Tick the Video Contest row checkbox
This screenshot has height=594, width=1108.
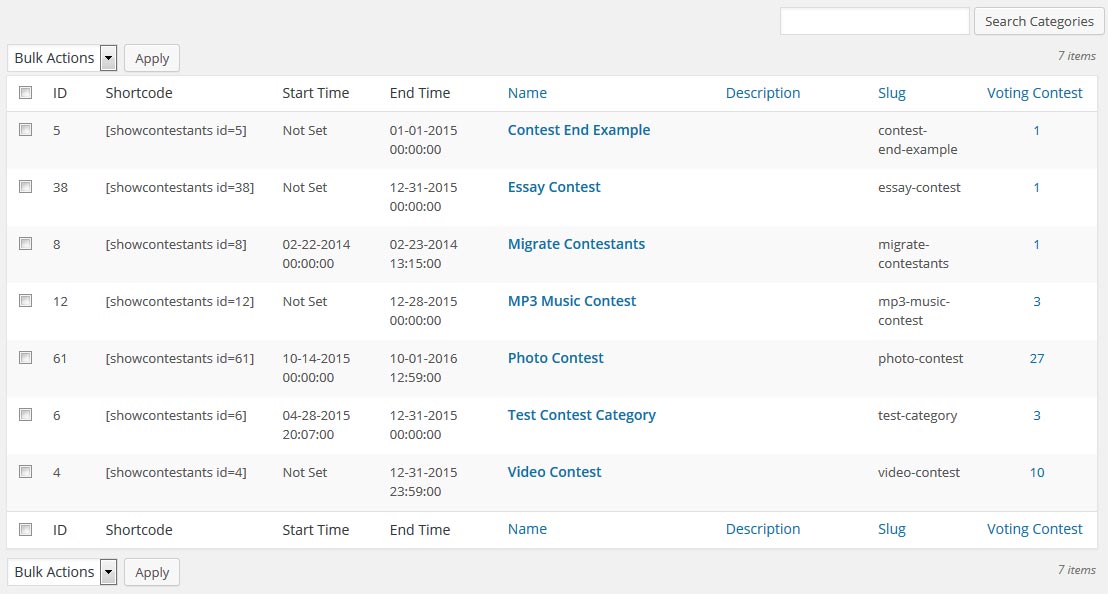(25, 471)
